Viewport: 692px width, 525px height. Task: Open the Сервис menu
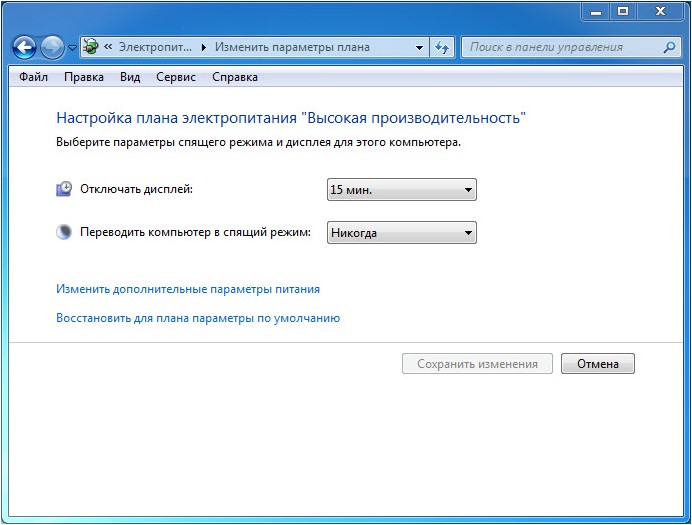coord(176,77)
